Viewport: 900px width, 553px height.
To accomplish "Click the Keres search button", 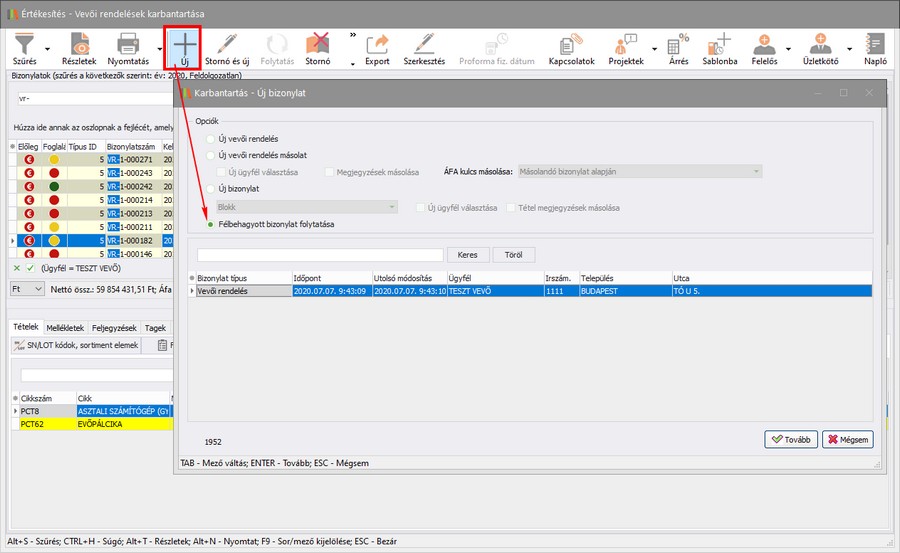I will tap(467, 255).
